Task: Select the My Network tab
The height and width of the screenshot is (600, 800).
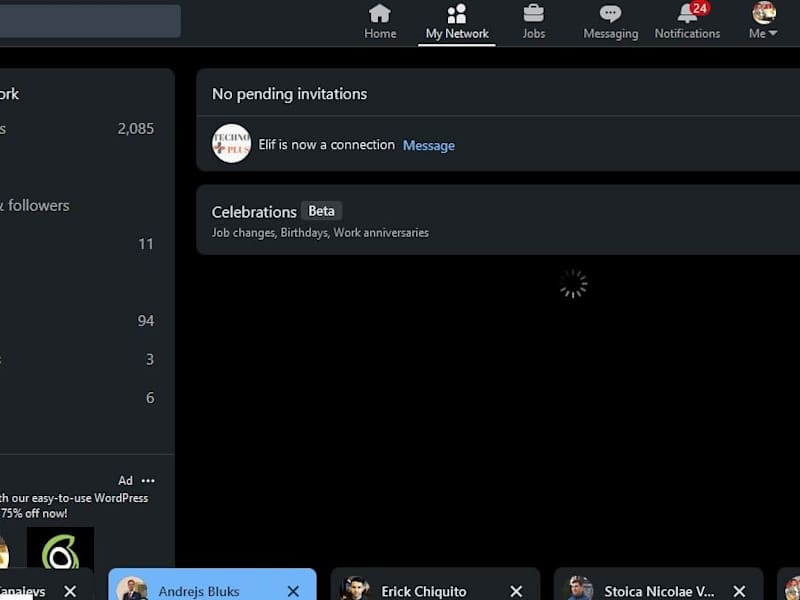Action: tap(457, 22)
